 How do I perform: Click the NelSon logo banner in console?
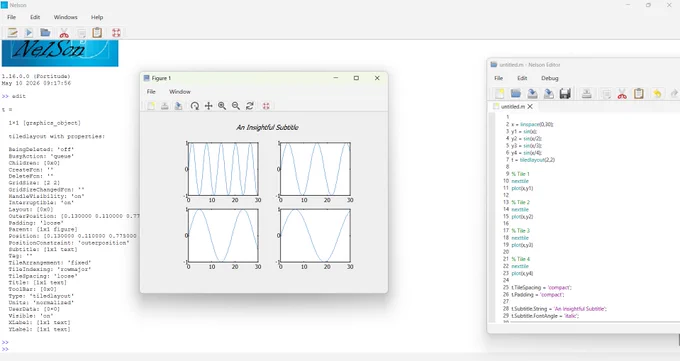(60, 53)
